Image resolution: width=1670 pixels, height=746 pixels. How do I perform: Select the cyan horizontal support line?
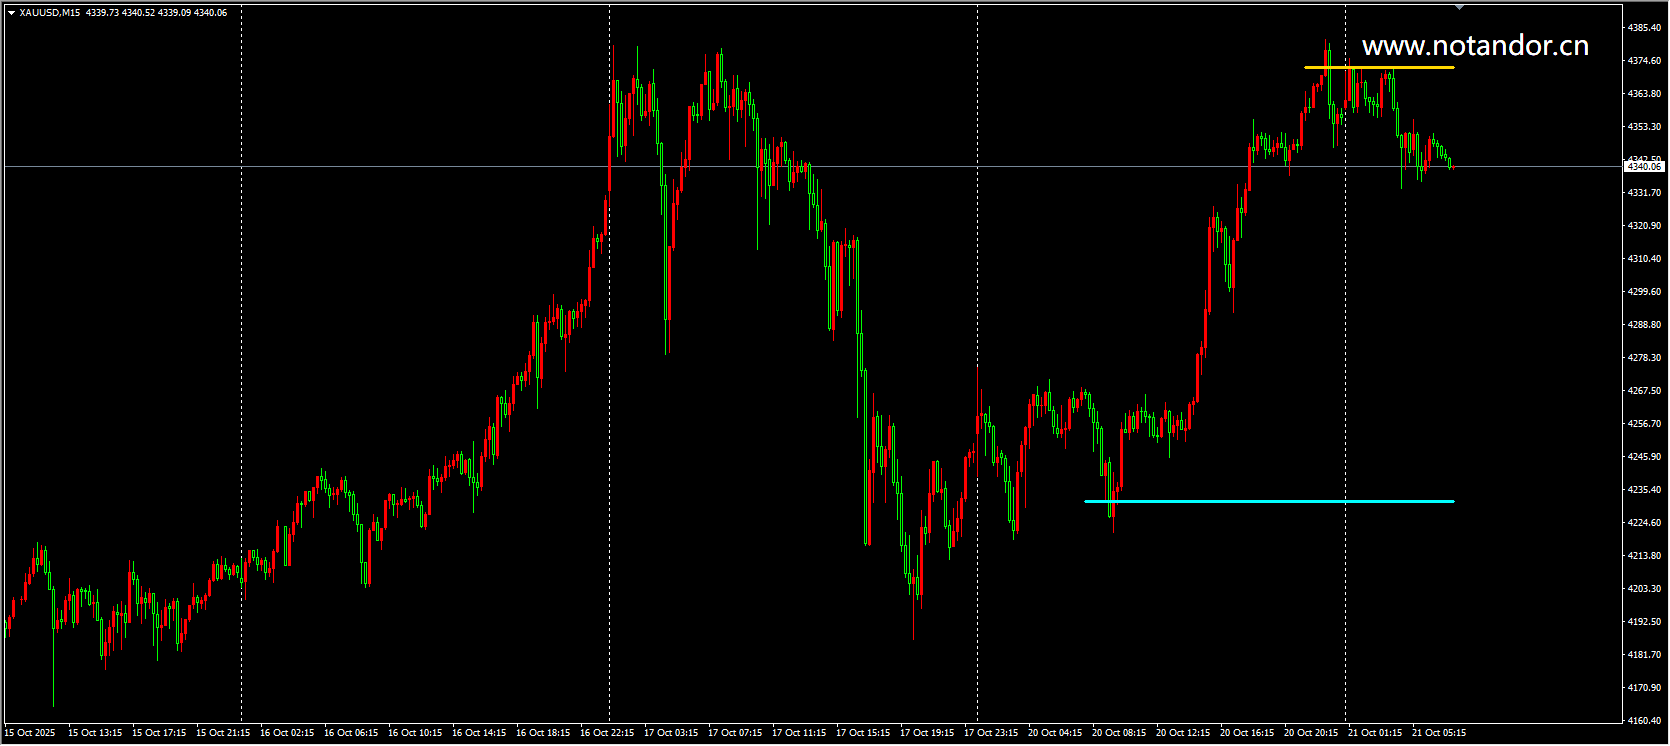1269,501
